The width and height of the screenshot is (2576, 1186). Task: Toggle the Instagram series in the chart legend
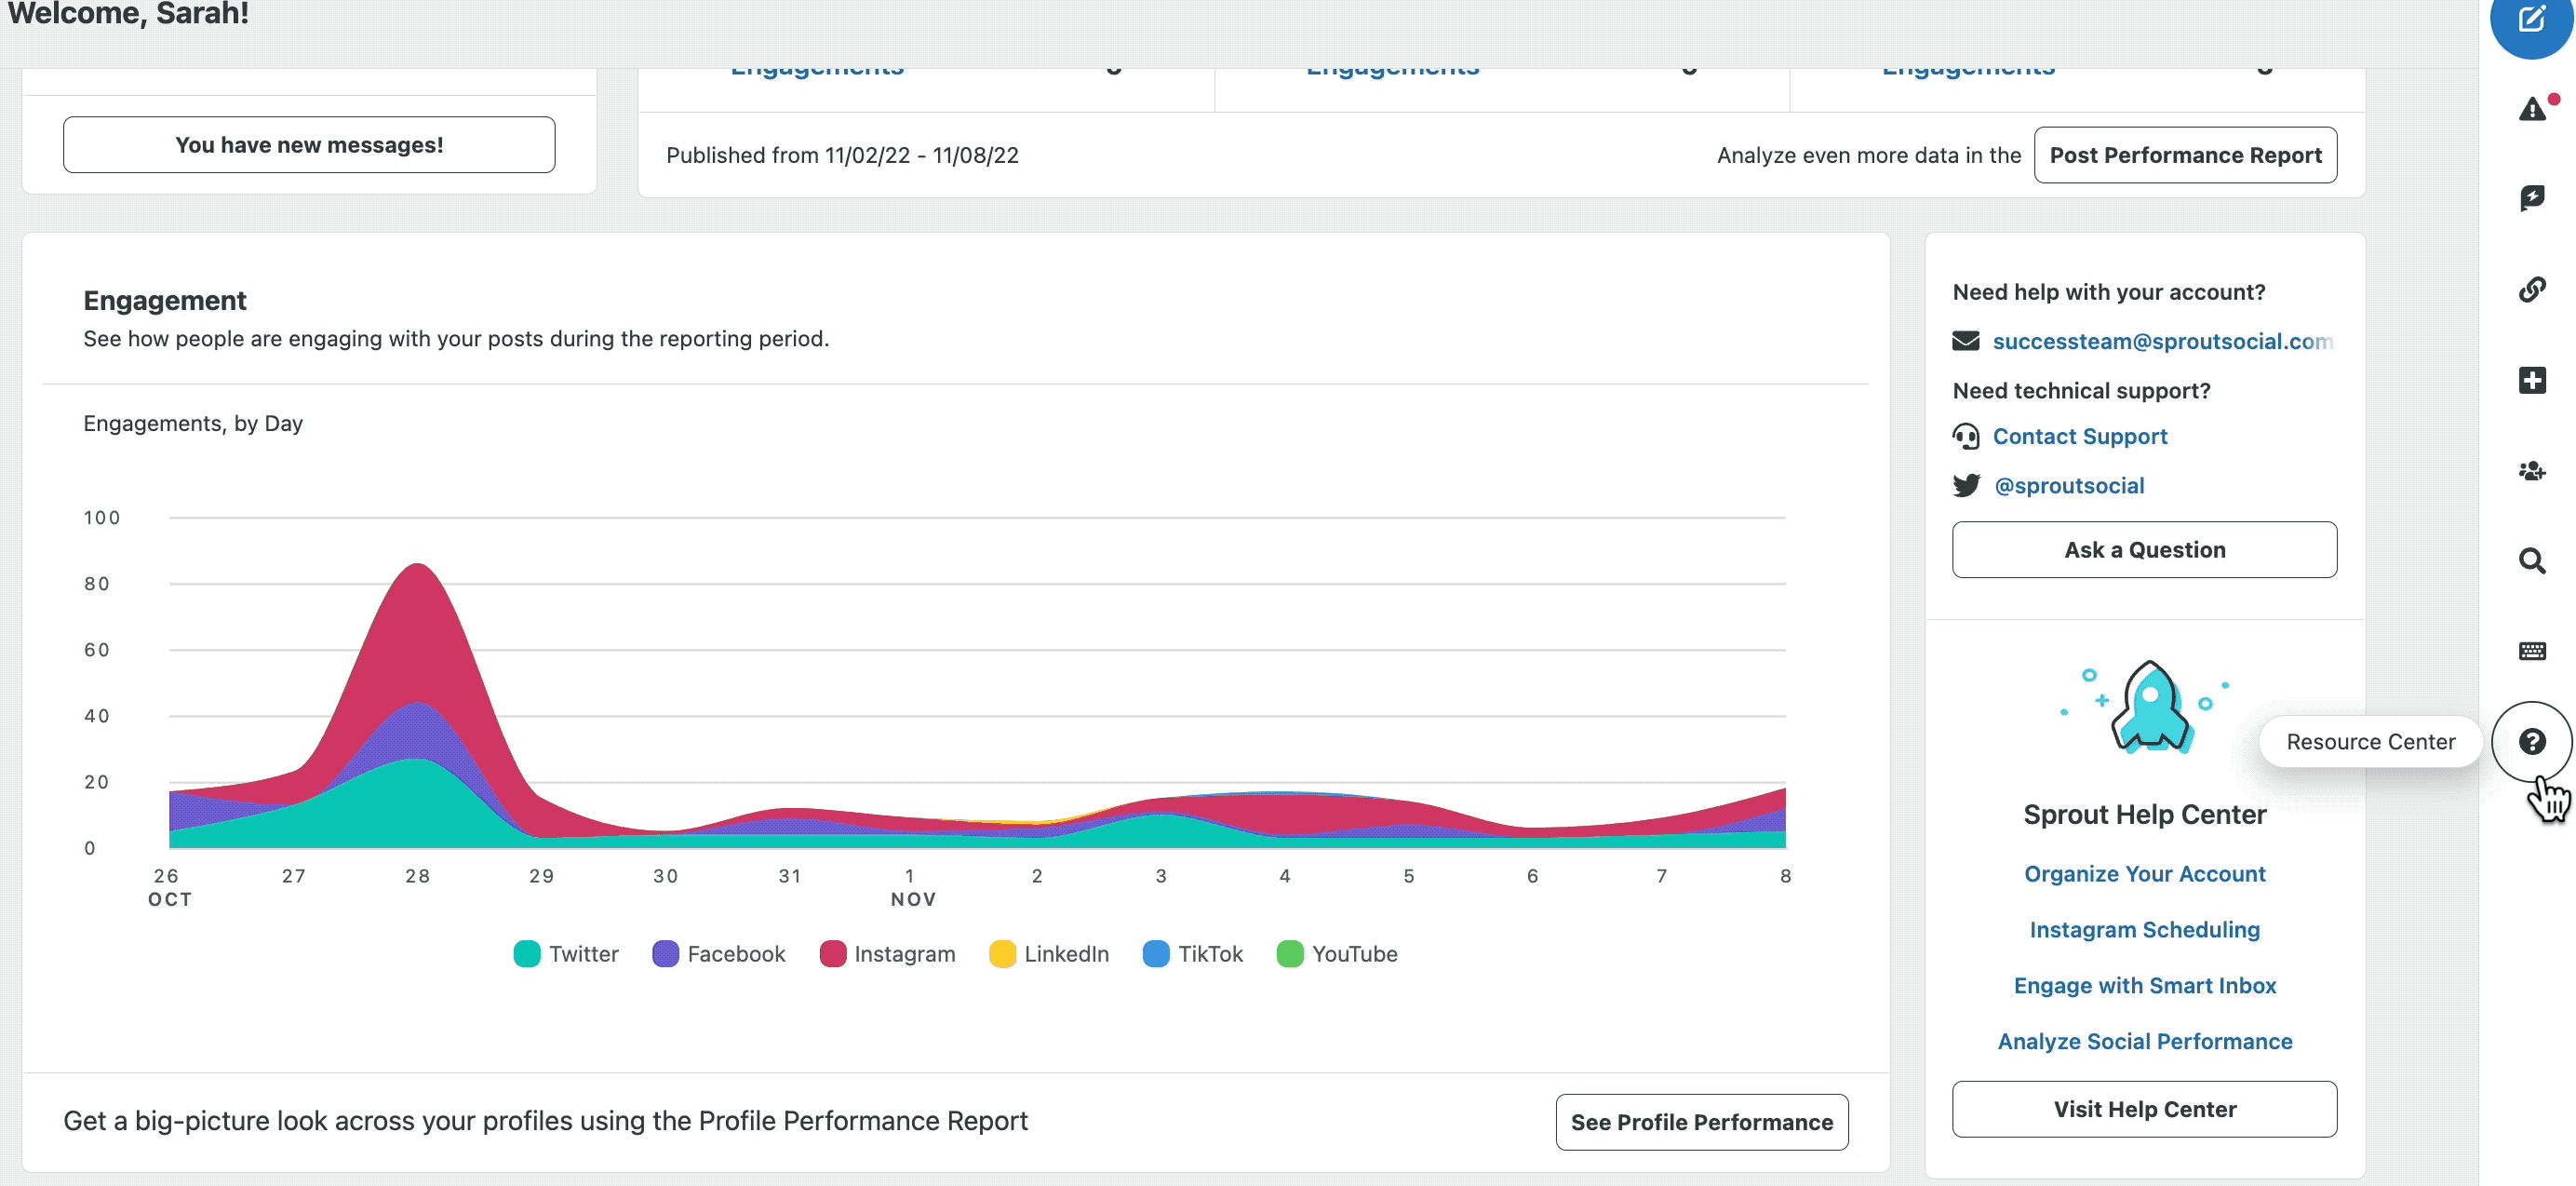888,953
